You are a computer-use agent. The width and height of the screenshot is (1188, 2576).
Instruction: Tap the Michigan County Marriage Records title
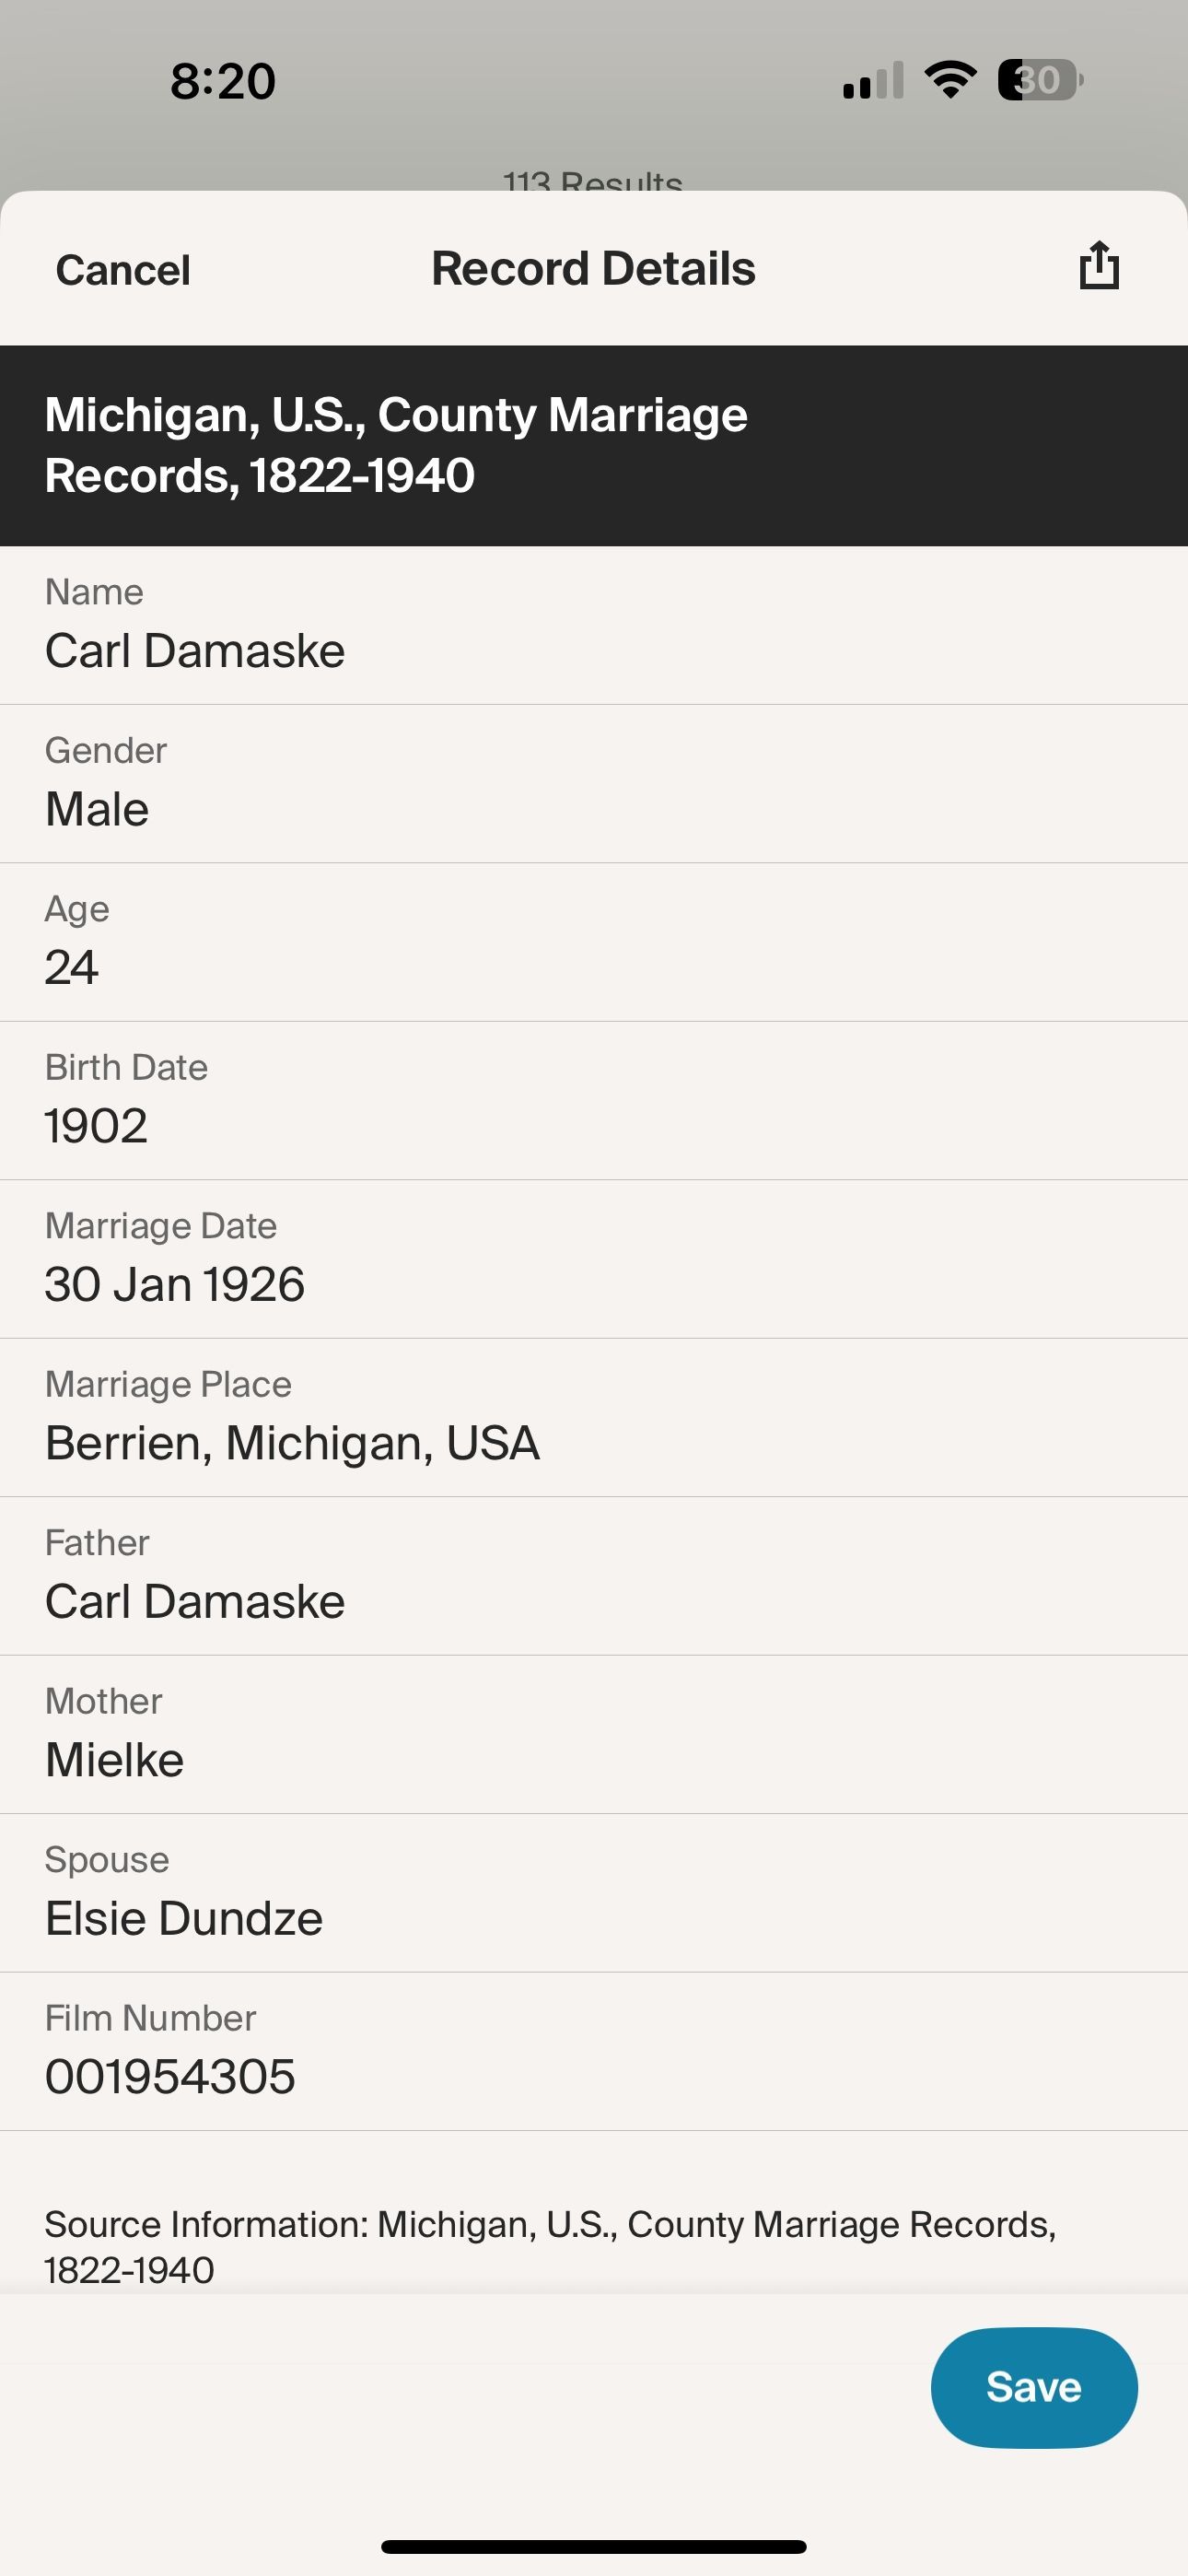pyautogui.click(x=396, y=444)
